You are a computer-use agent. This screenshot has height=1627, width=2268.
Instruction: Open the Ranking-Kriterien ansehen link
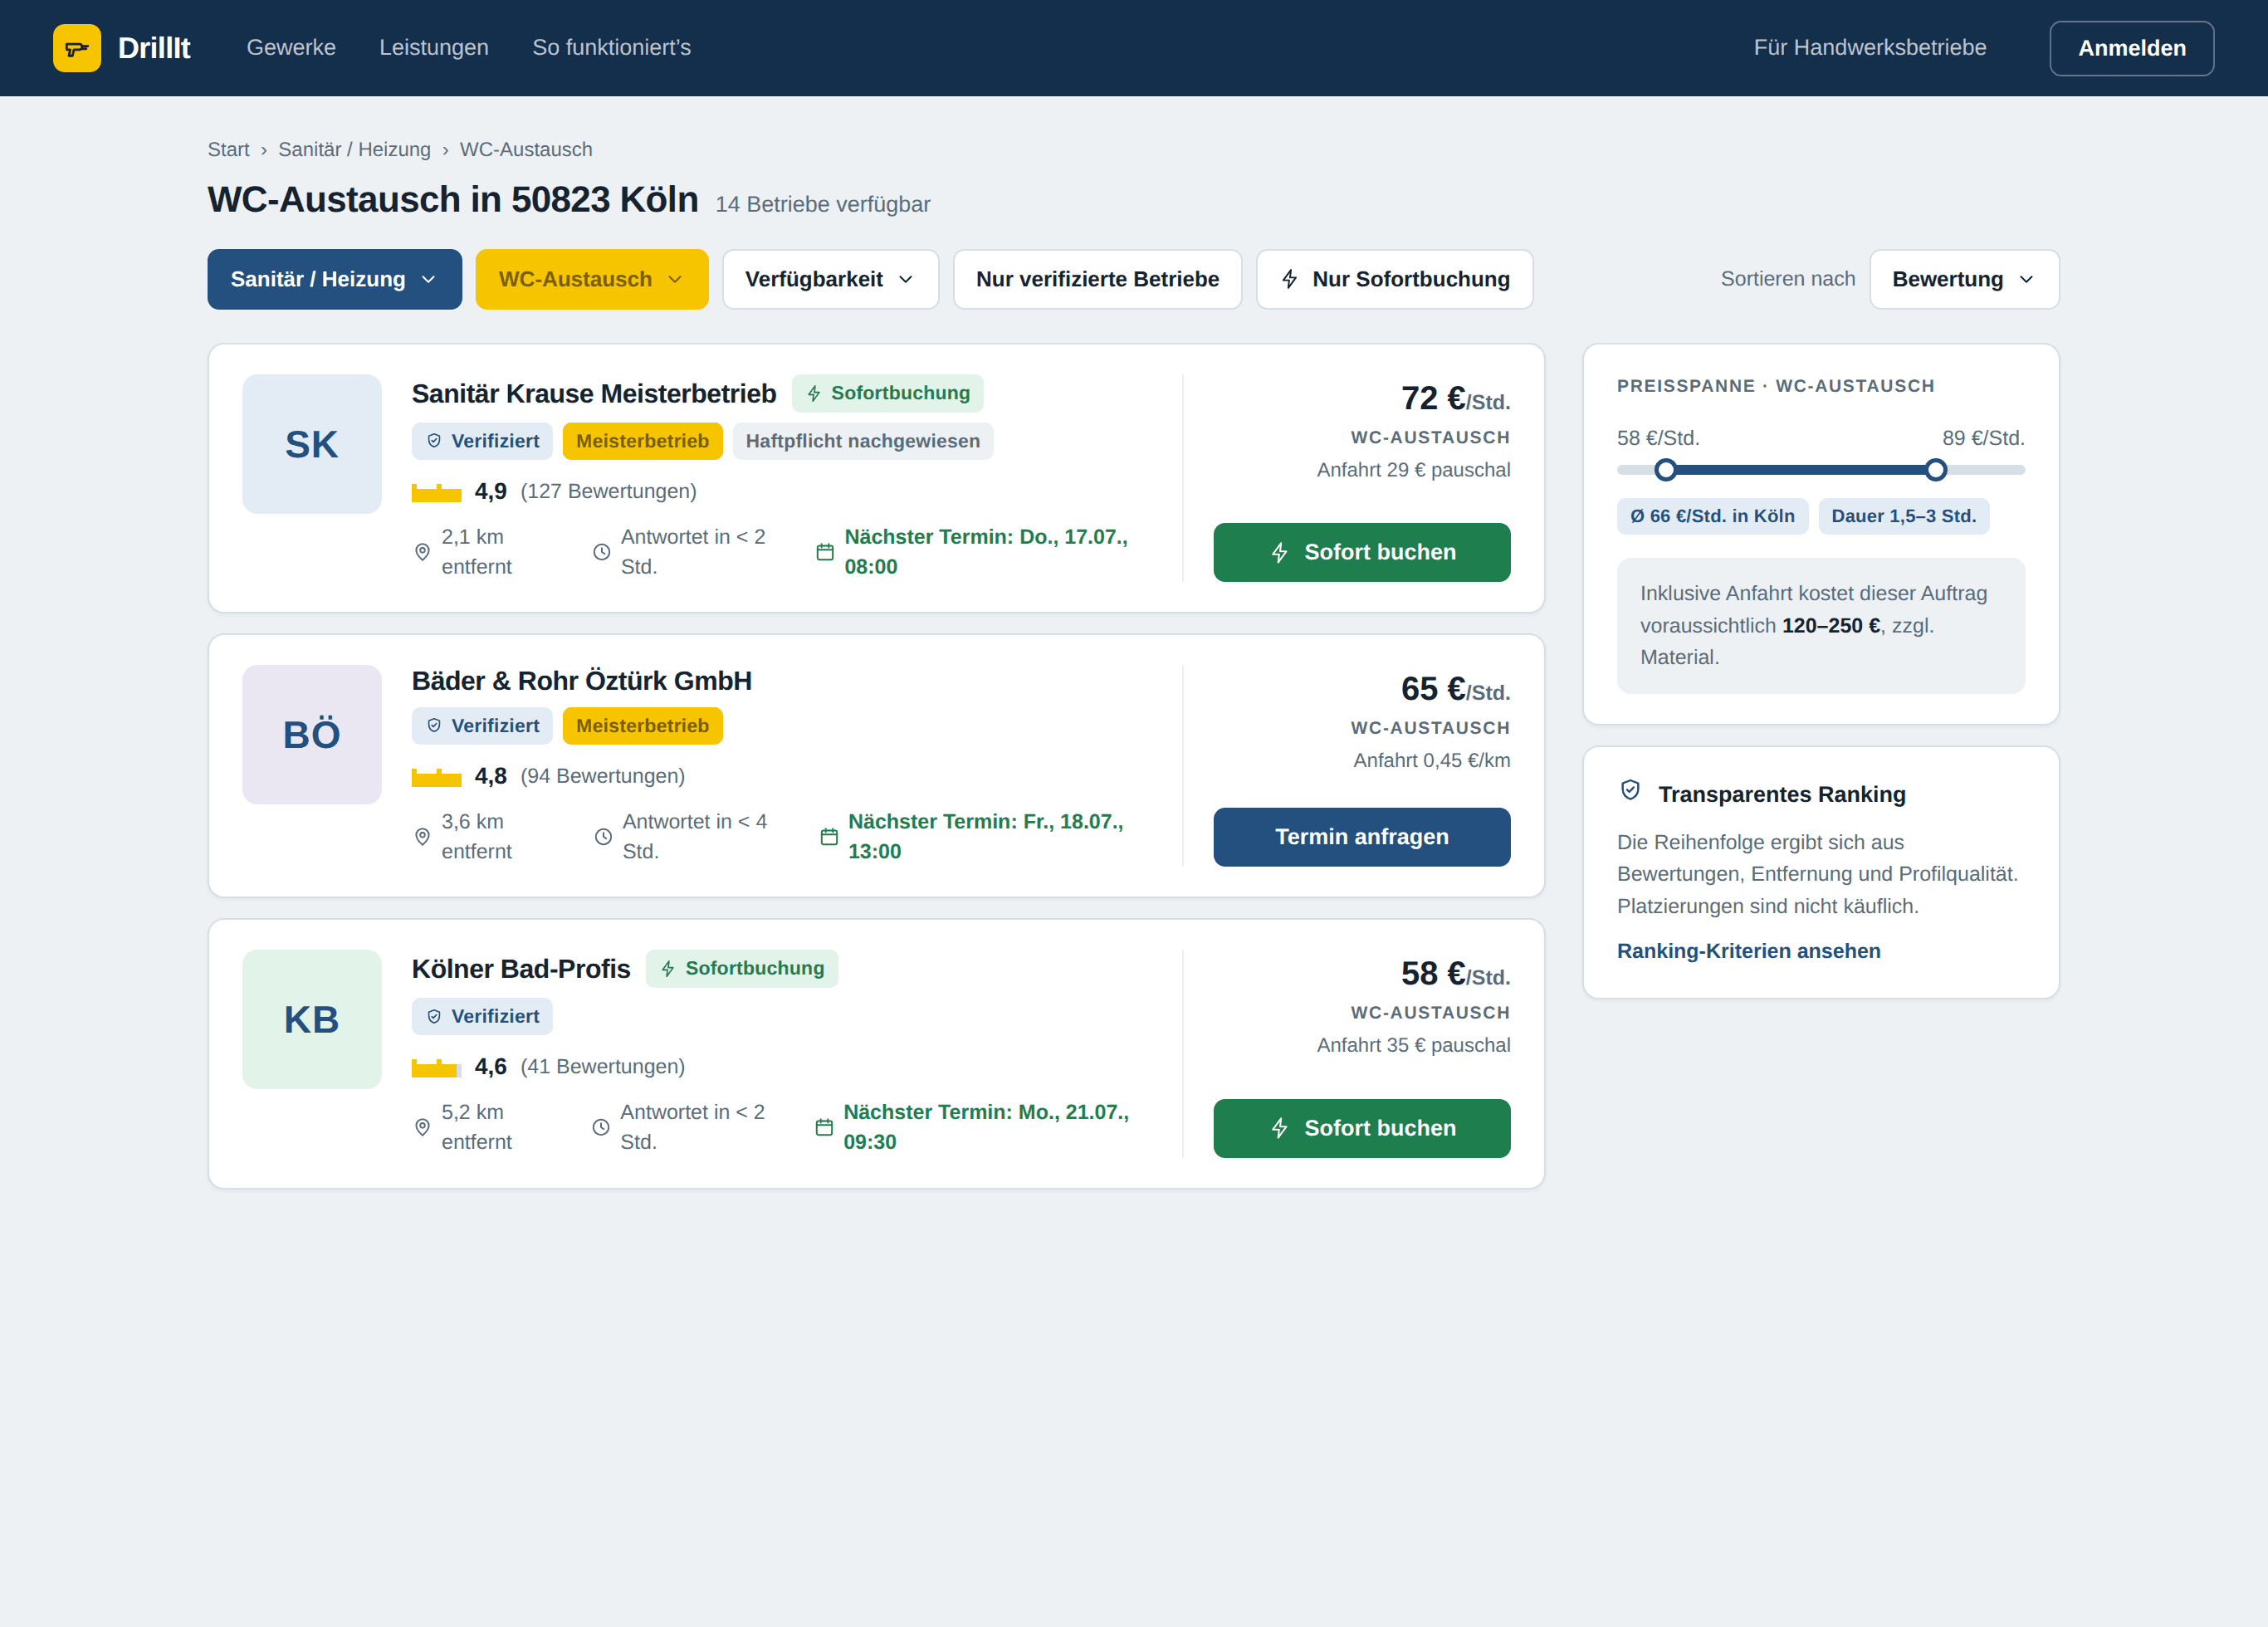tap(1748, 951)
